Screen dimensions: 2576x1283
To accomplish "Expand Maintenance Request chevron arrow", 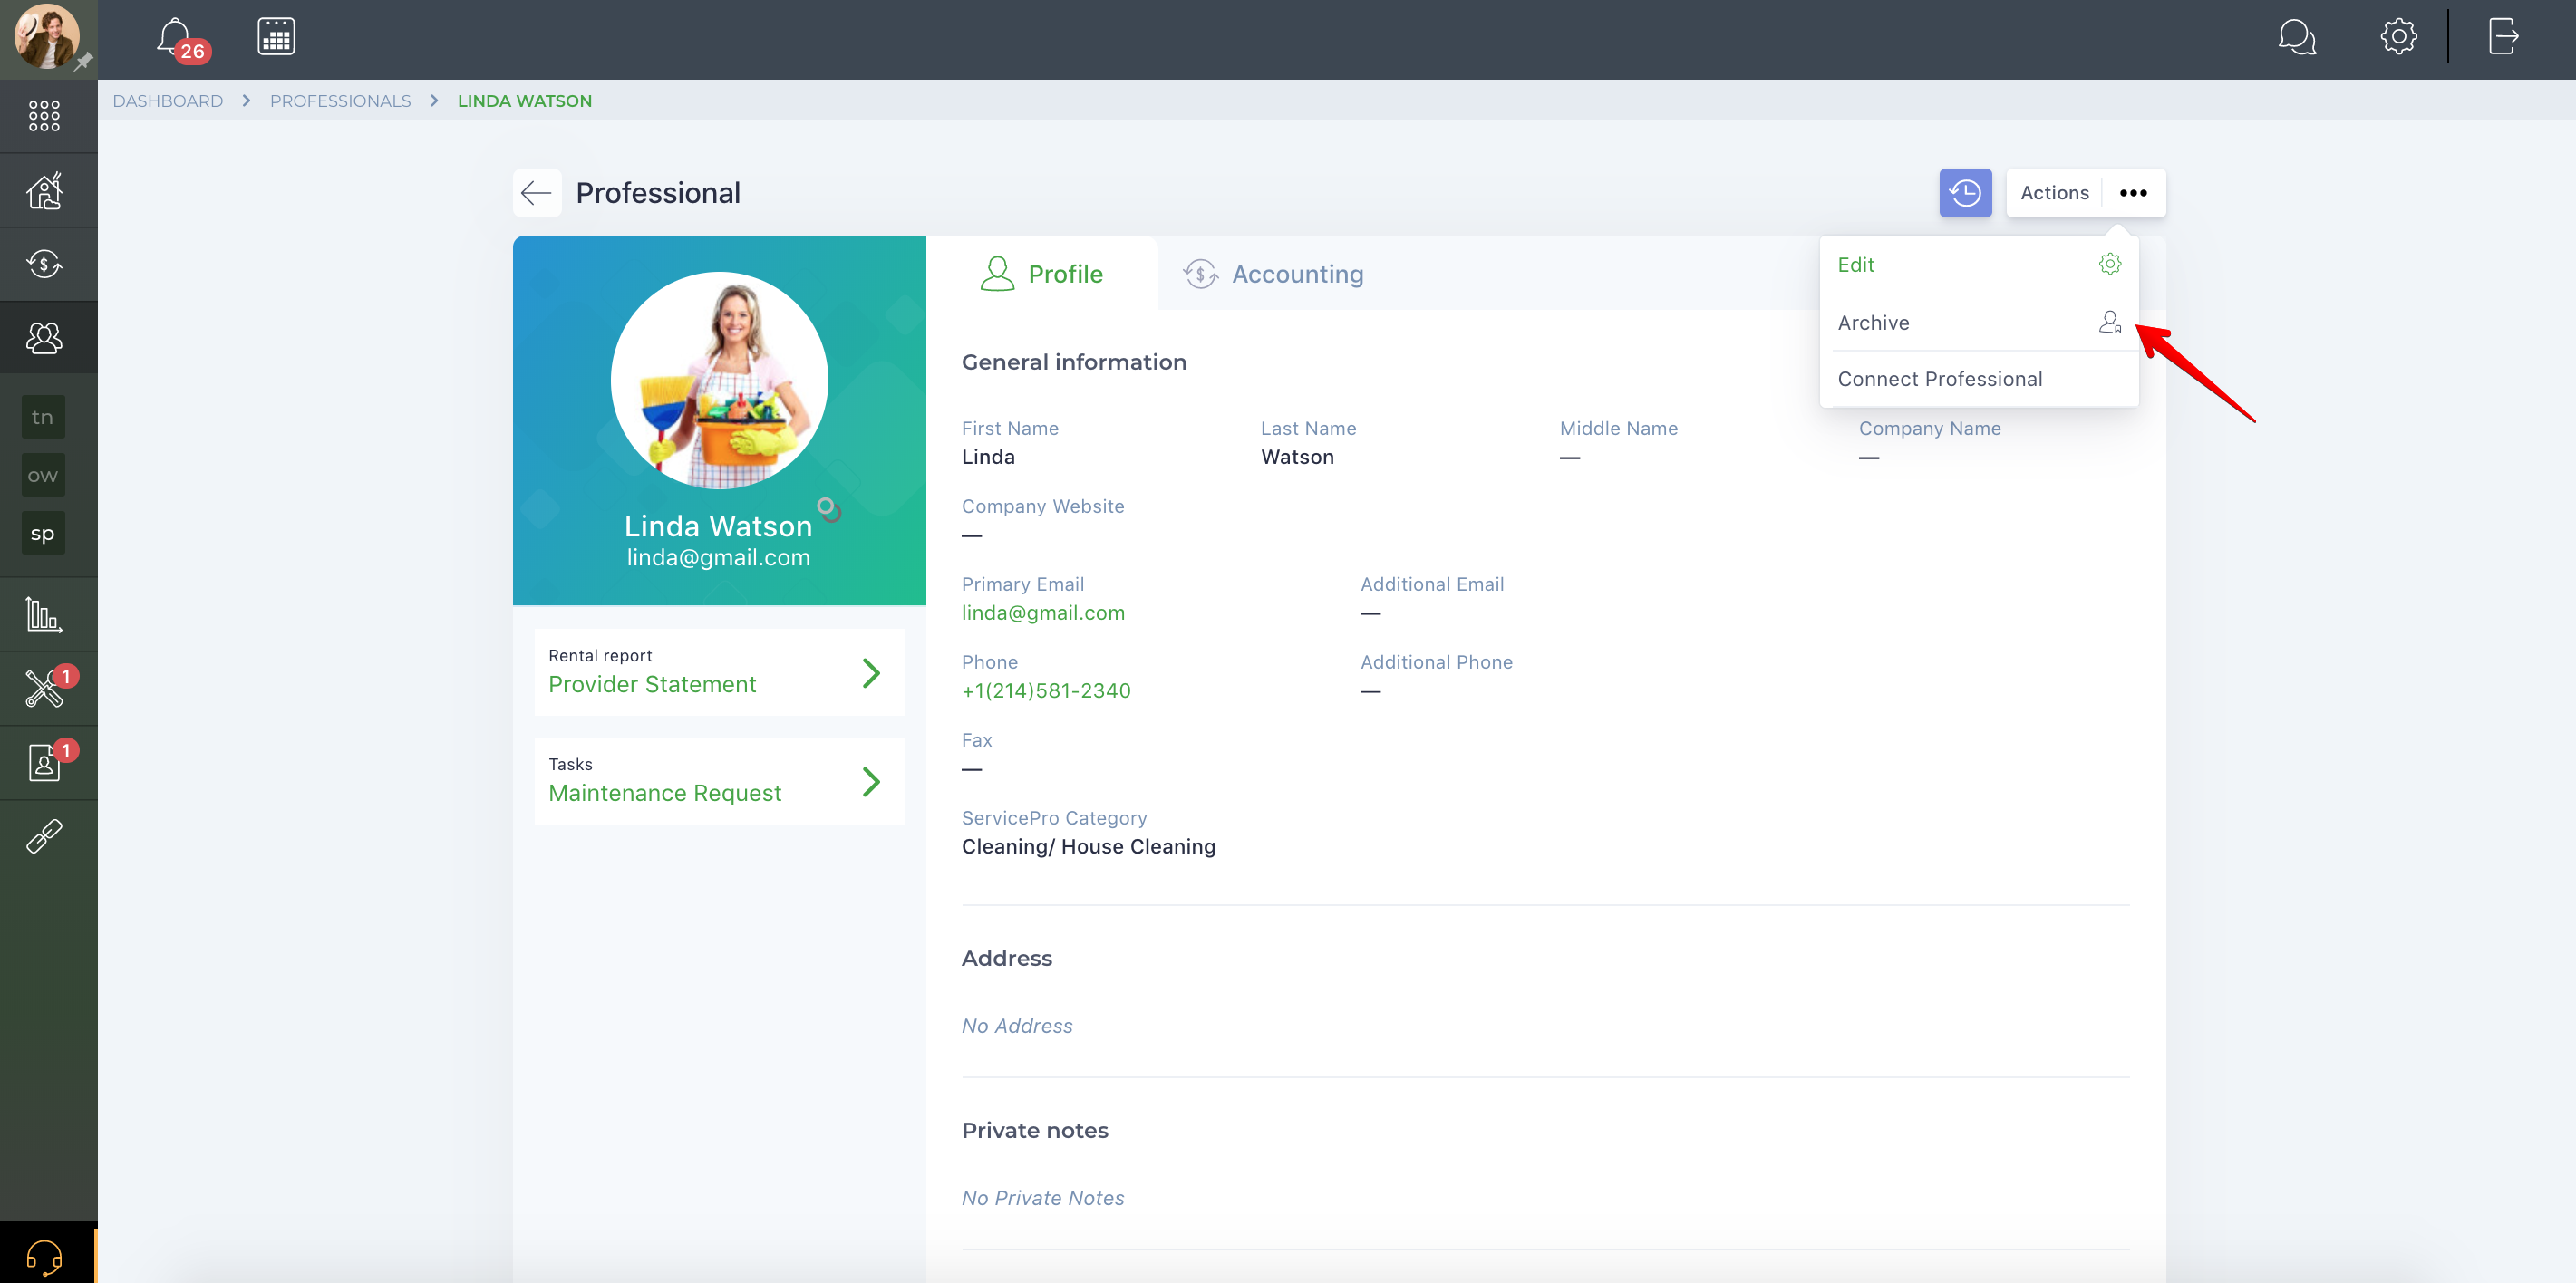I will click(871, 782).
